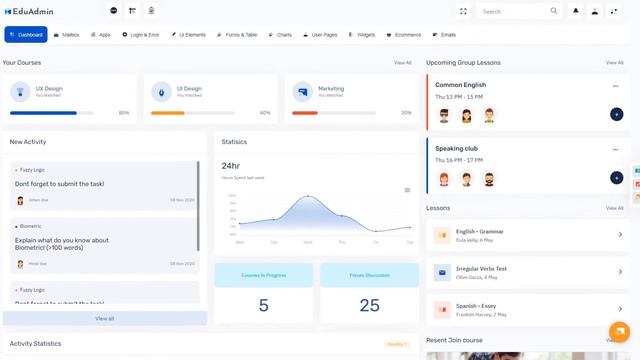Click the New Activity list scrollbar
Image resolution: width=640 pixels, height=360 pixels.
[198, 206]
